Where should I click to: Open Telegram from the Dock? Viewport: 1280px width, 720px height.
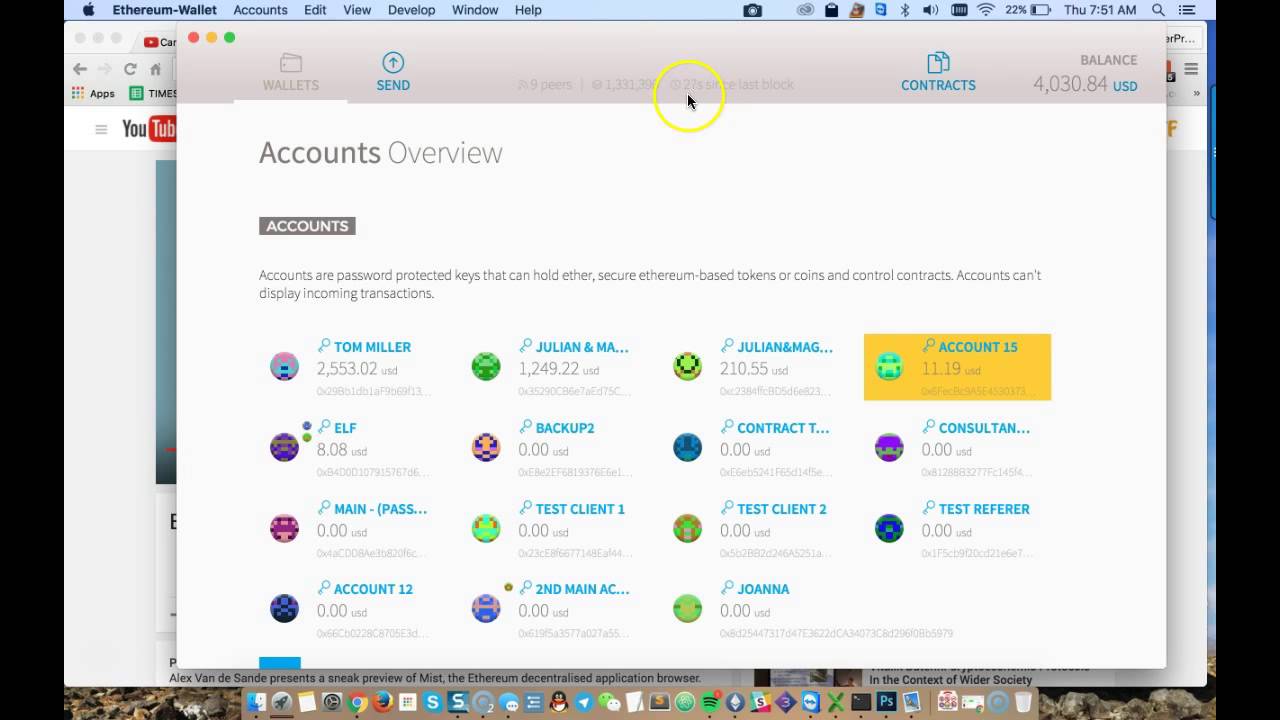[x=584, y=703]
